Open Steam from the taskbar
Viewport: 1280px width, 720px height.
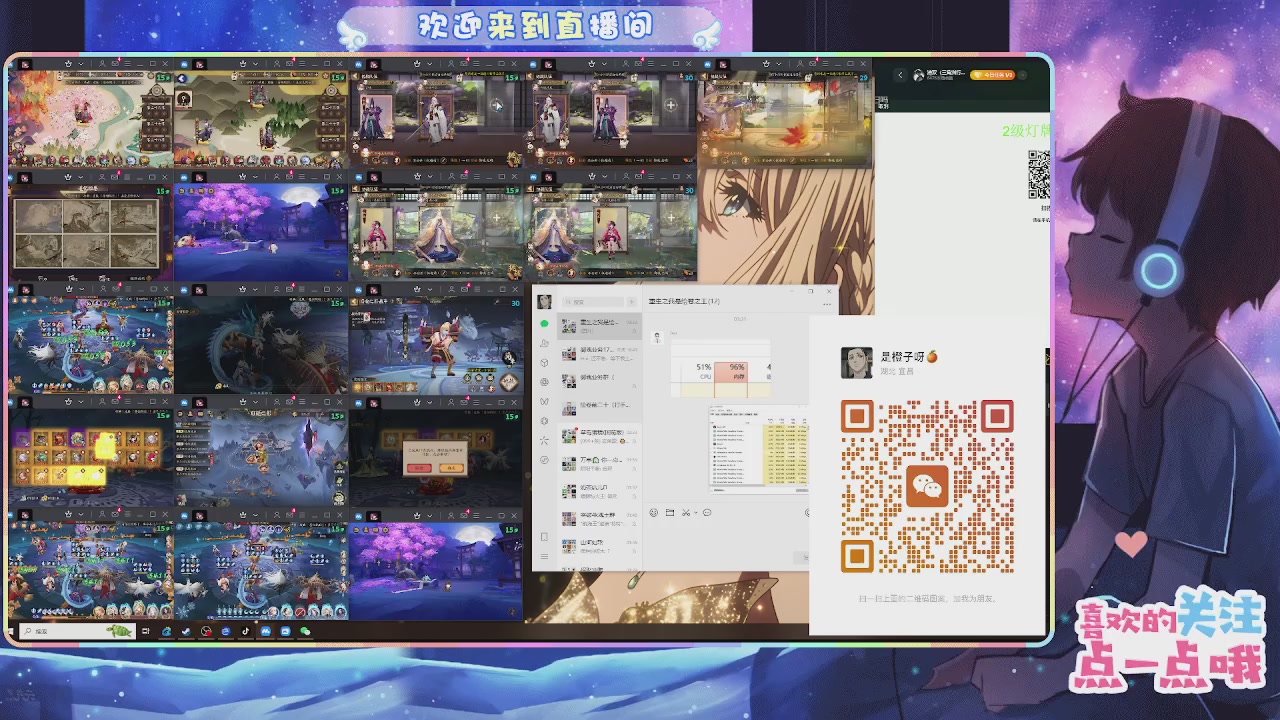tap(186, 631)
